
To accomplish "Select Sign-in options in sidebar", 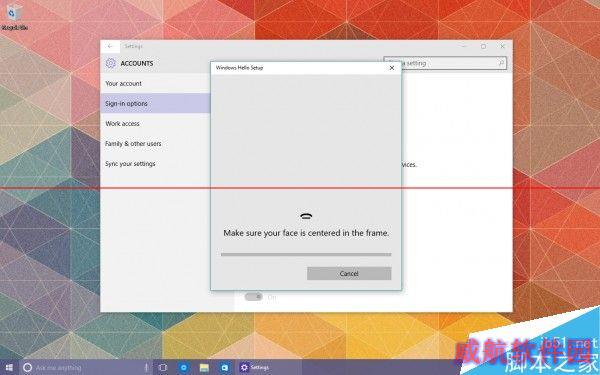I will (155, 103).
